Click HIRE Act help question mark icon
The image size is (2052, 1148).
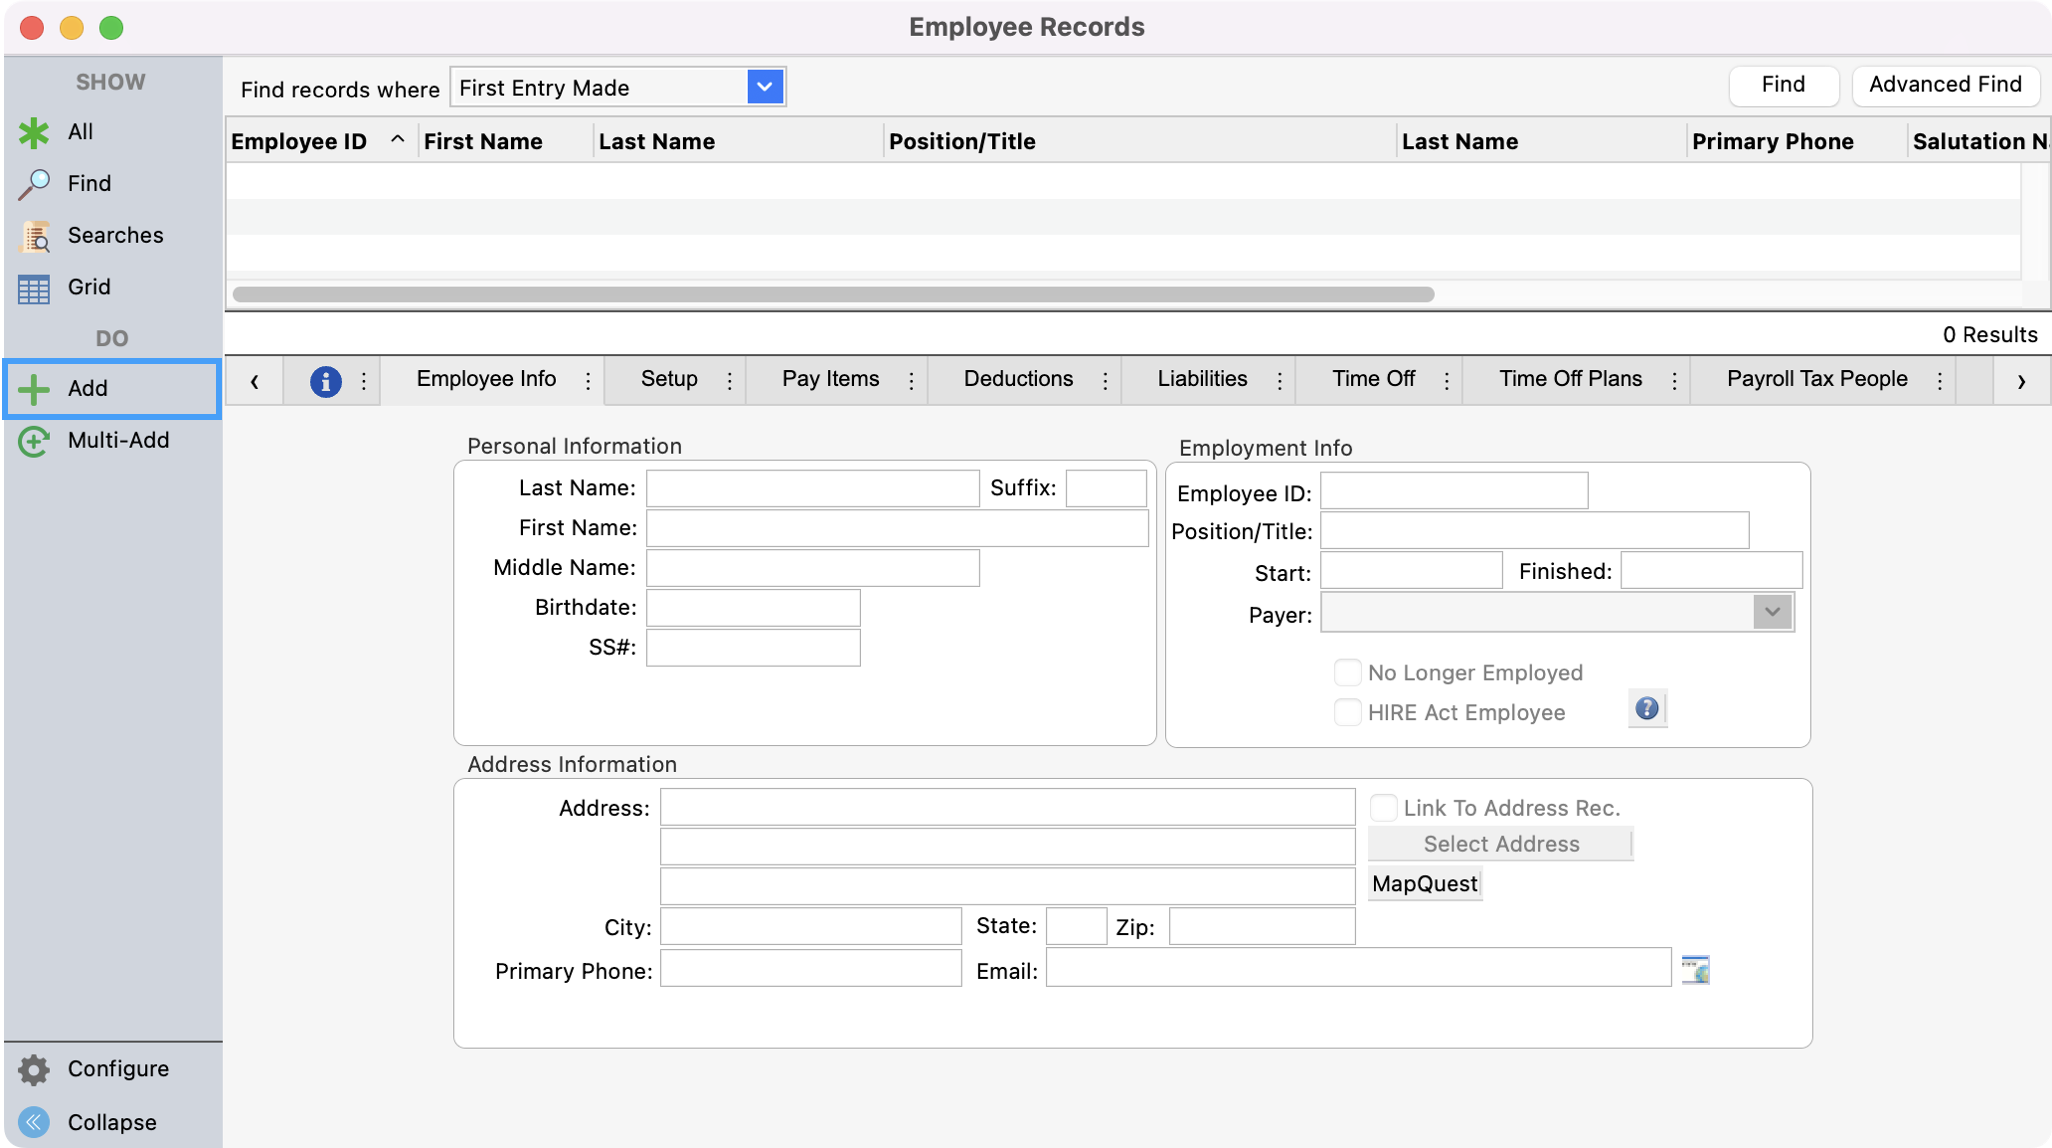[1646, 709]
